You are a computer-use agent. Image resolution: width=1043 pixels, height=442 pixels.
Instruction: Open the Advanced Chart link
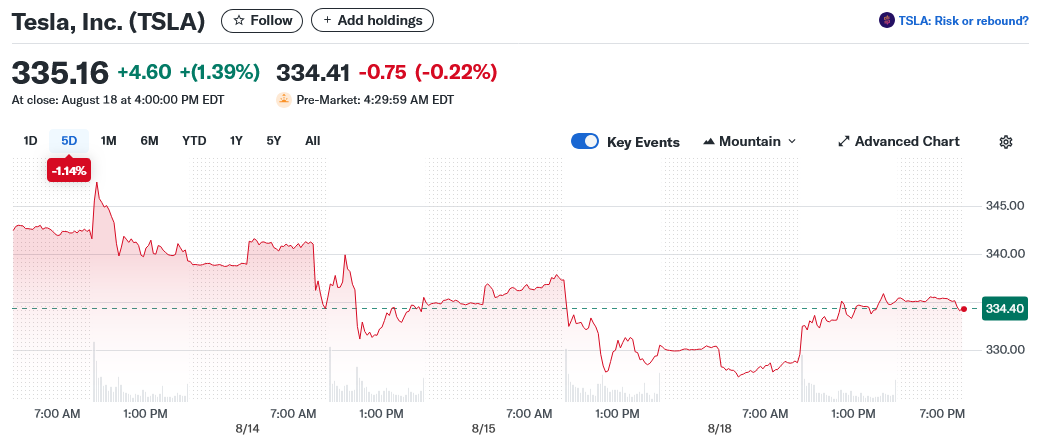[899, 142]
